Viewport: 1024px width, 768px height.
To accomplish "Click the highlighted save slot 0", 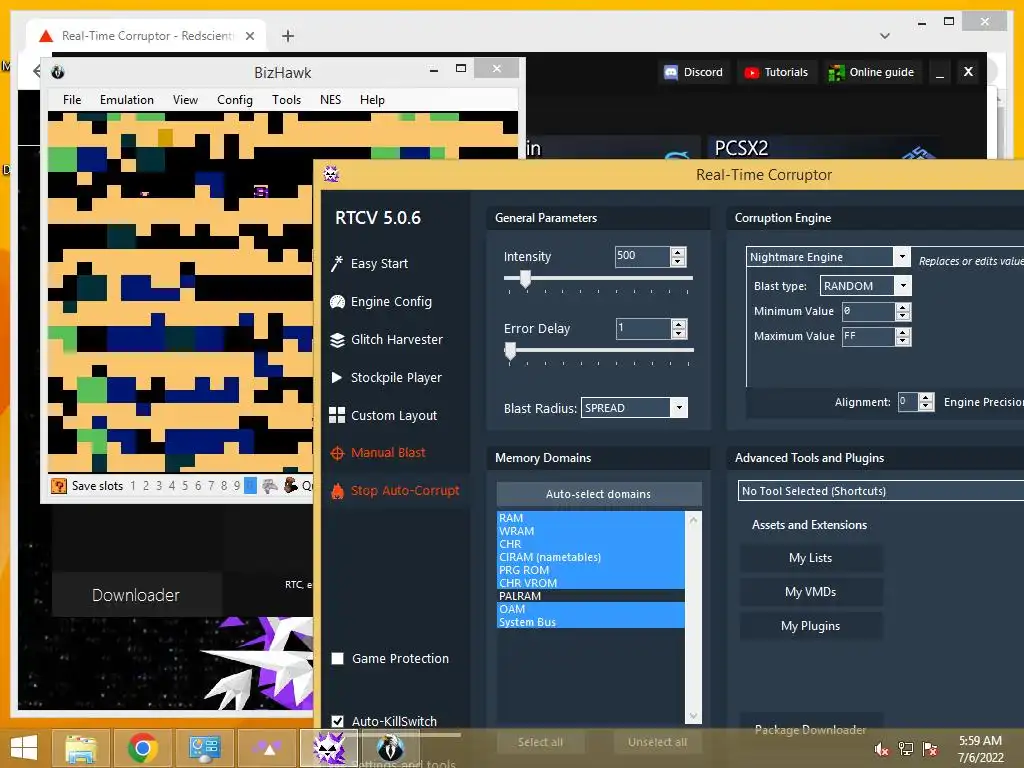I will tap(250, 486).
